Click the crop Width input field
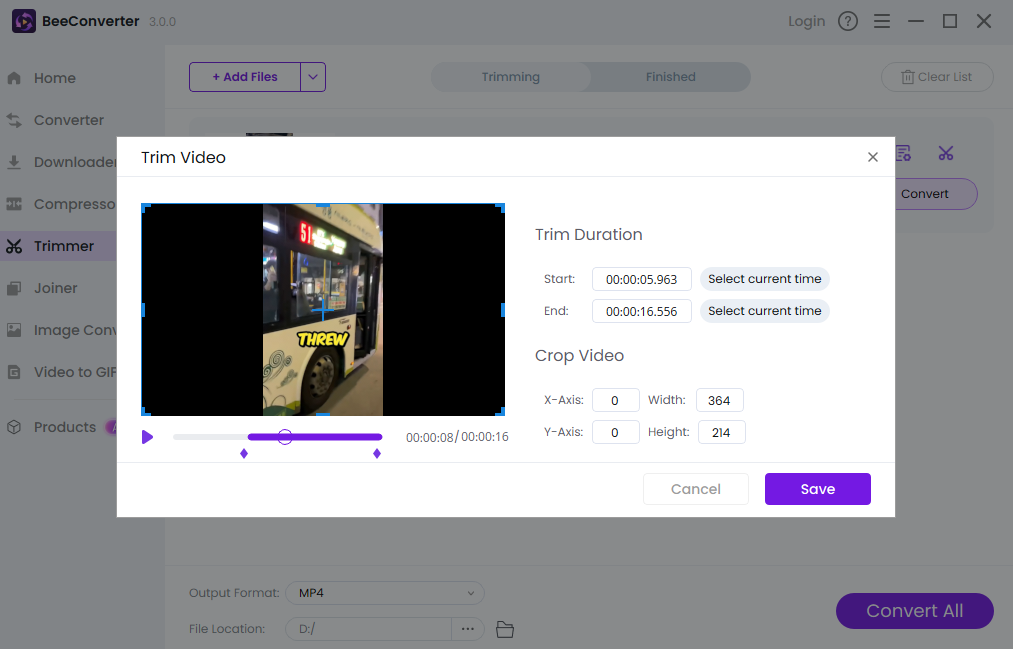 (x=719, y=400)
